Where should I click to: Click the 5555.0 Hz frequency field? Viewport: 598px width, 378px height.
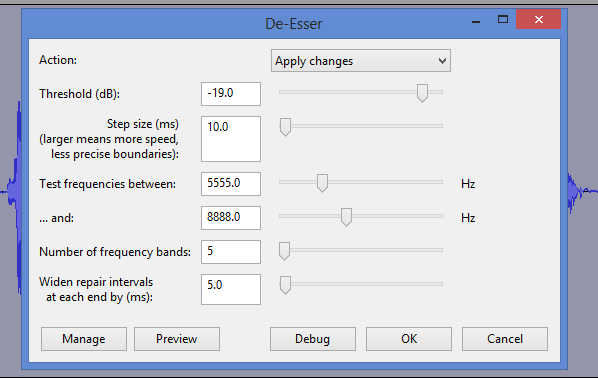click(231, 184)
